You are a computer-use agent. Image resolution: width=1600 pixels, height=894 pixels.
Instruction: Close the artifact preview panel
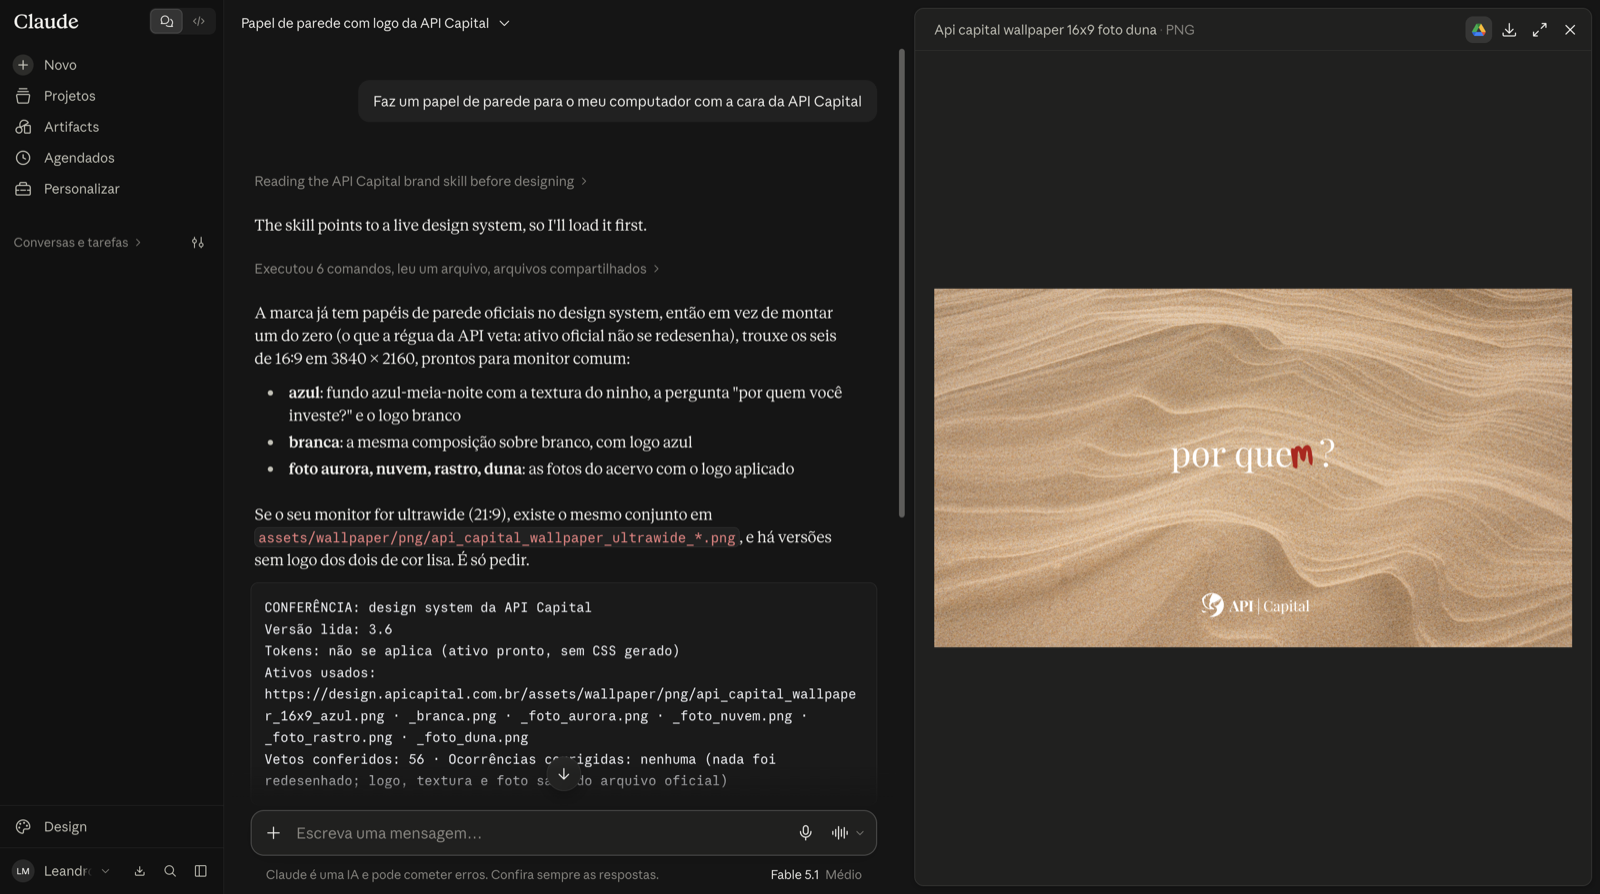tap(1570, 30)
